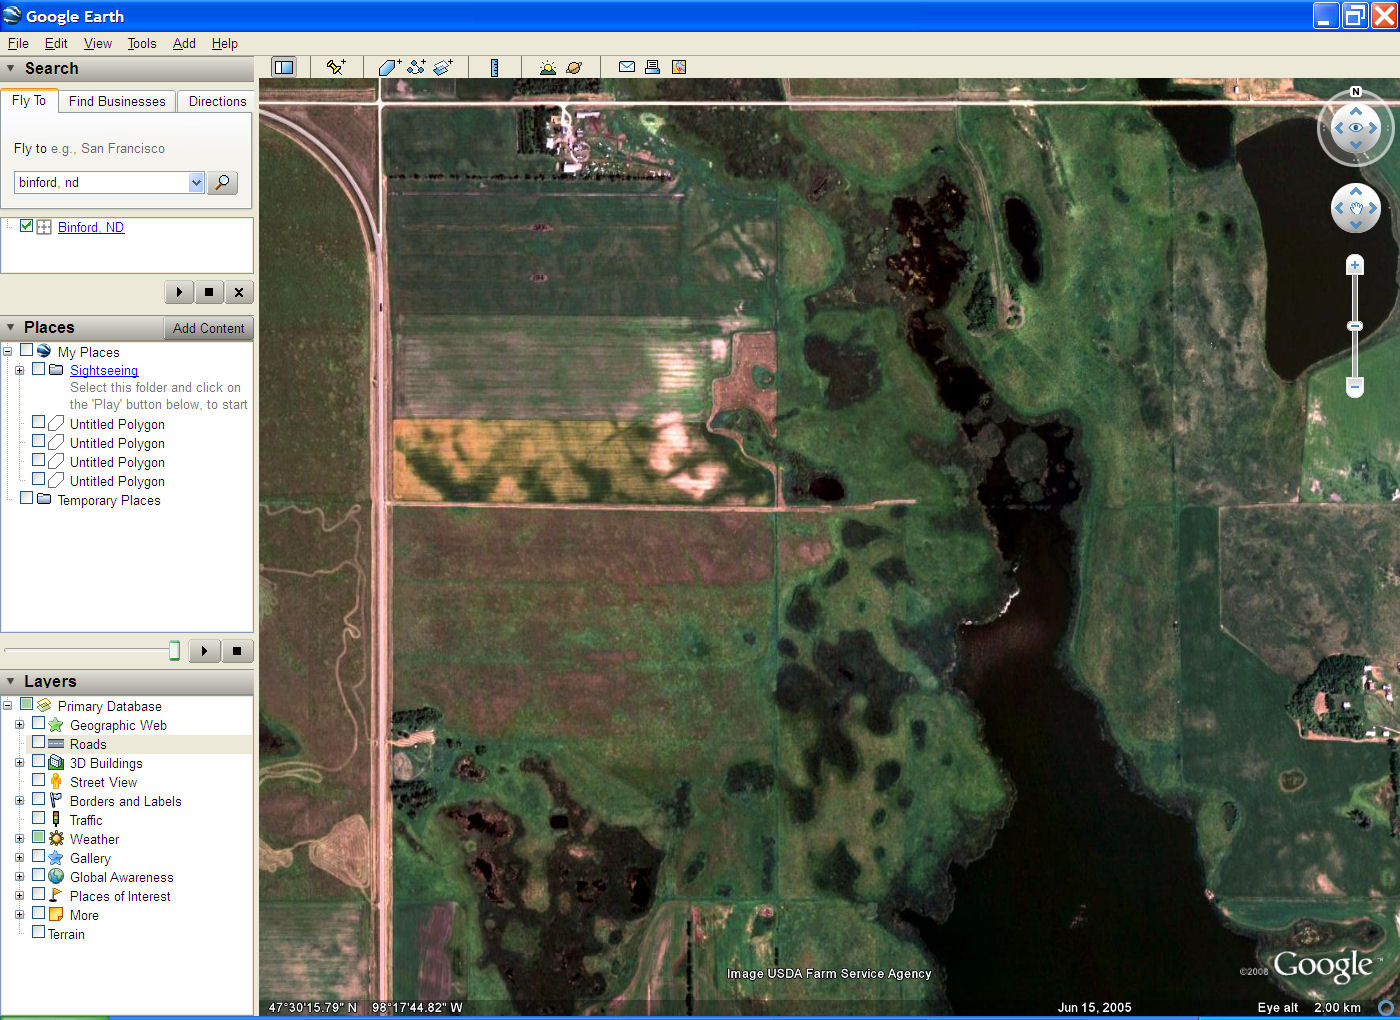The width and height of the screenshot is (1400, 1020).
Task: Select the Fly To tab
Action: [x=29, y=100]
